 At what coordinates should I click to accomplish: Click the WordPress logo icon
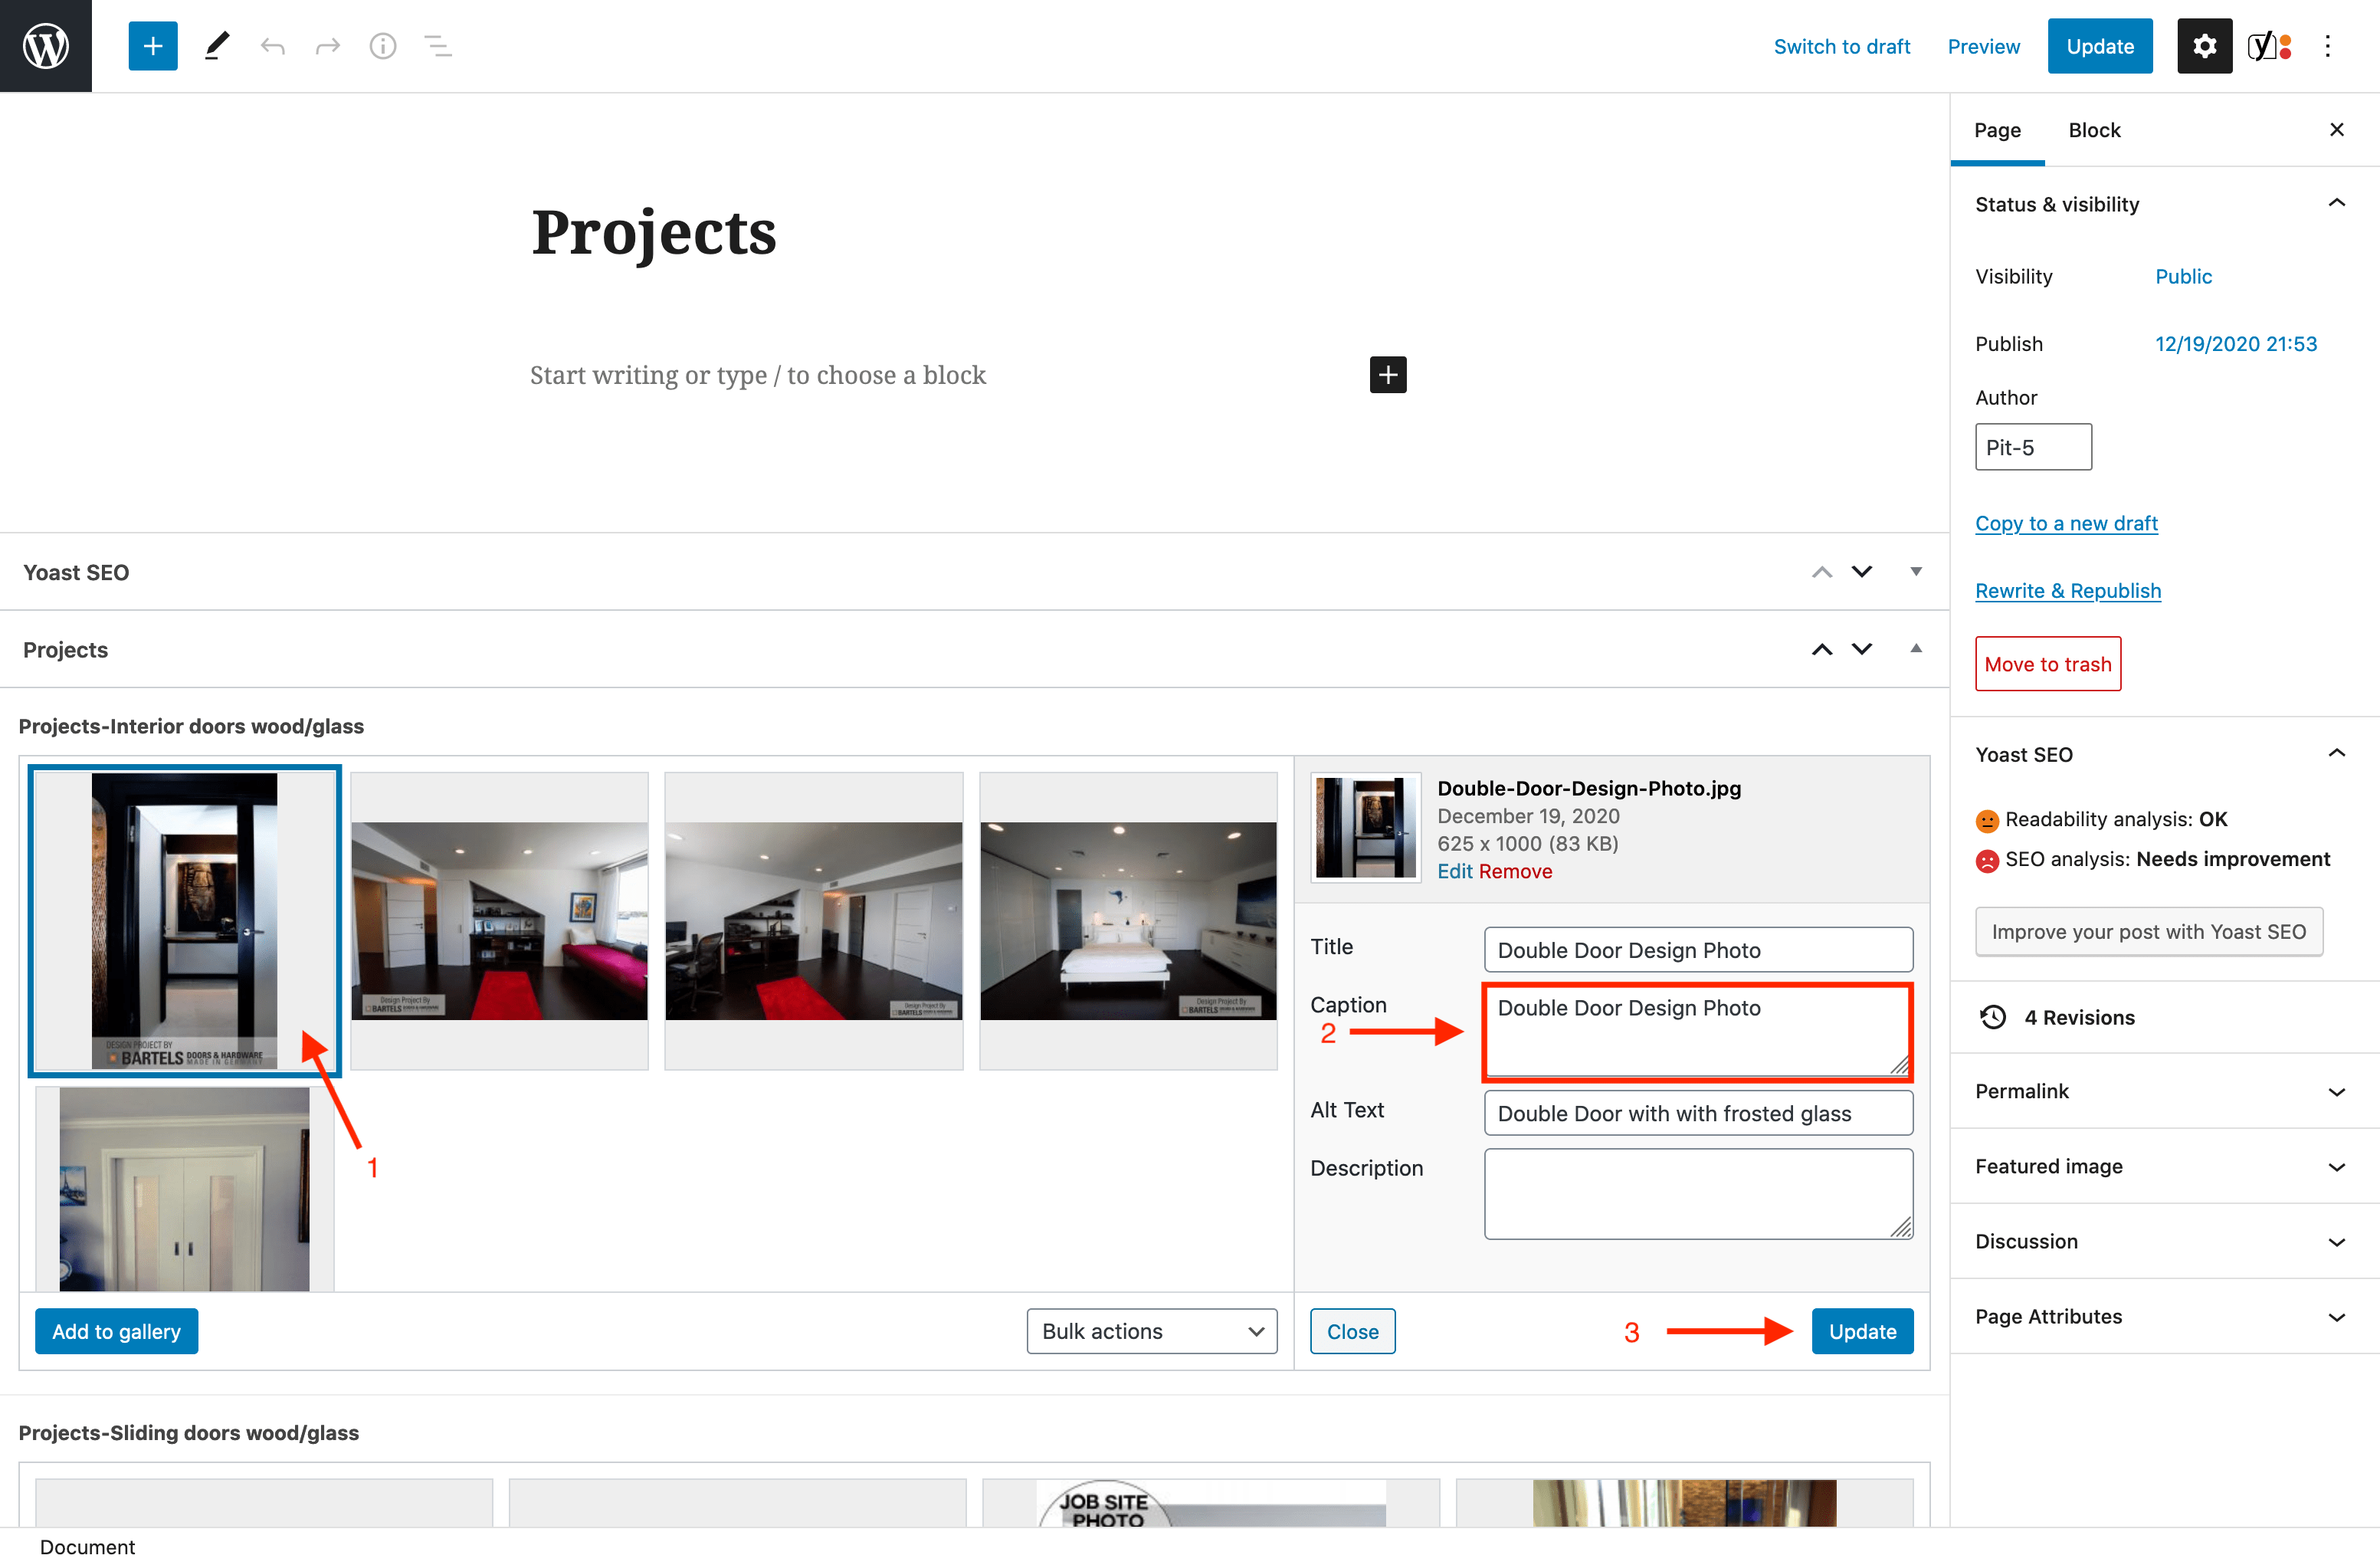click(x=46, y=46)
